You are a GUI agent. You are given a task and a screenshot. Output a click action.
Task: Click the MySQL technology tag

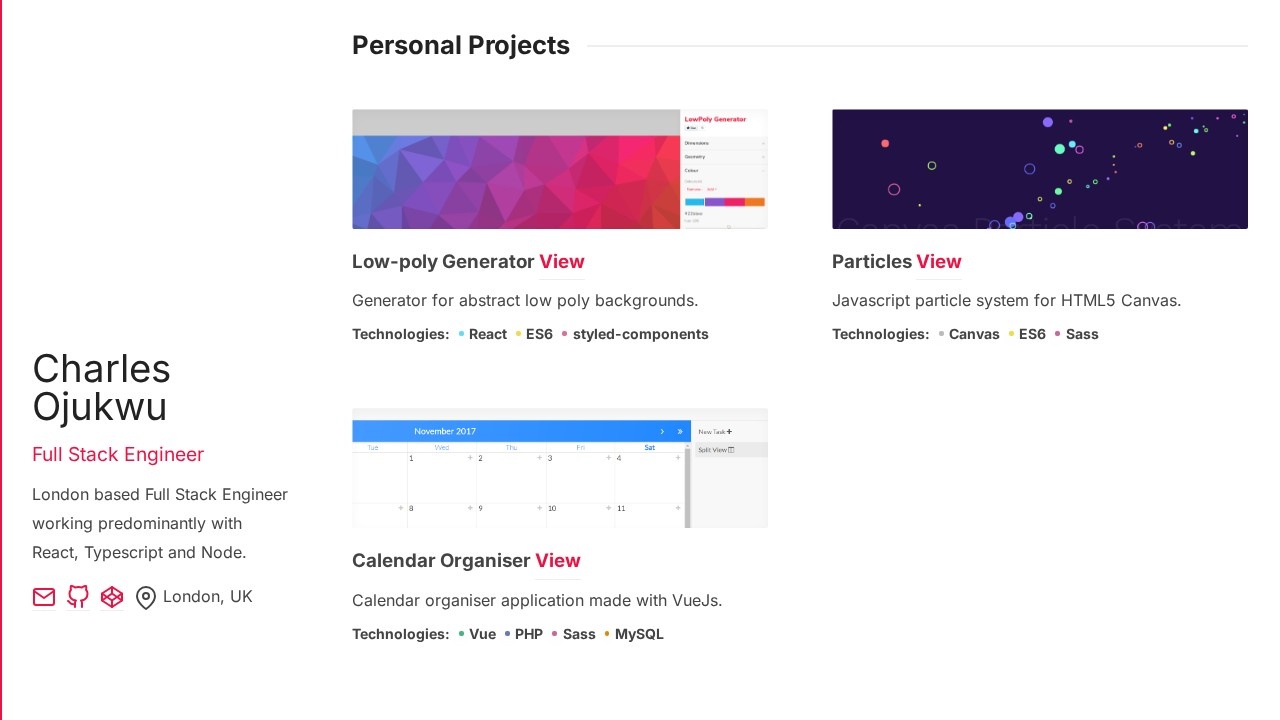pos(638,635)
